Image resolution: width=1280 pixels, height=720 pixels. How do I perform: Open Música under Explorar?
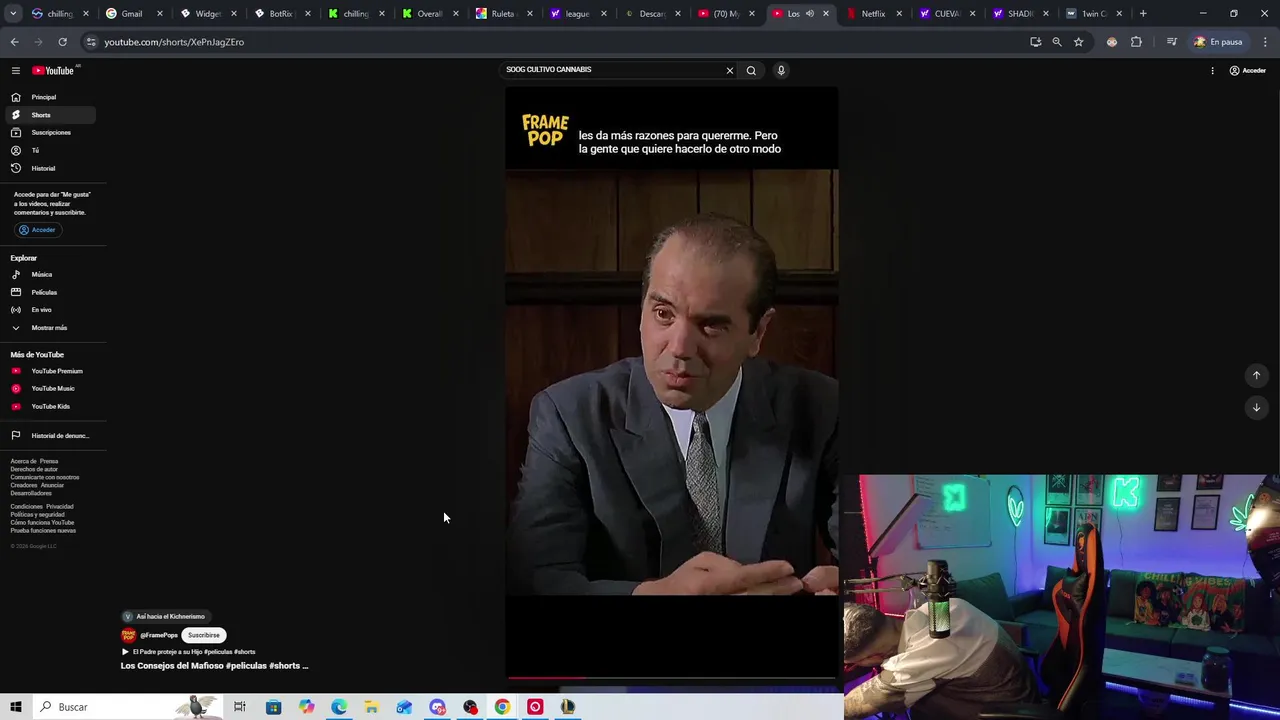click(x=52, y=274)
